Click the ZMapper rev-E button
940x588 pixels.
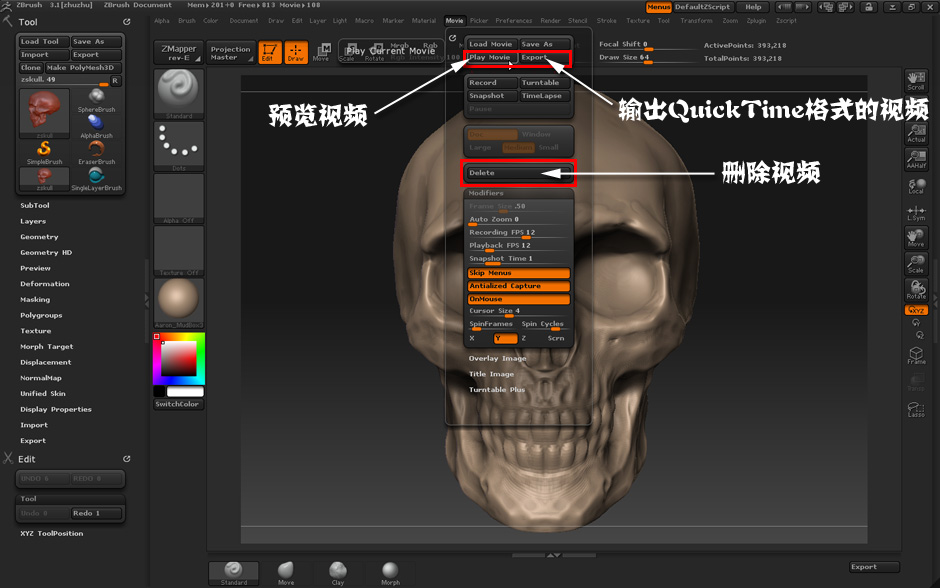pyautogui.click(x=179, y=52)
